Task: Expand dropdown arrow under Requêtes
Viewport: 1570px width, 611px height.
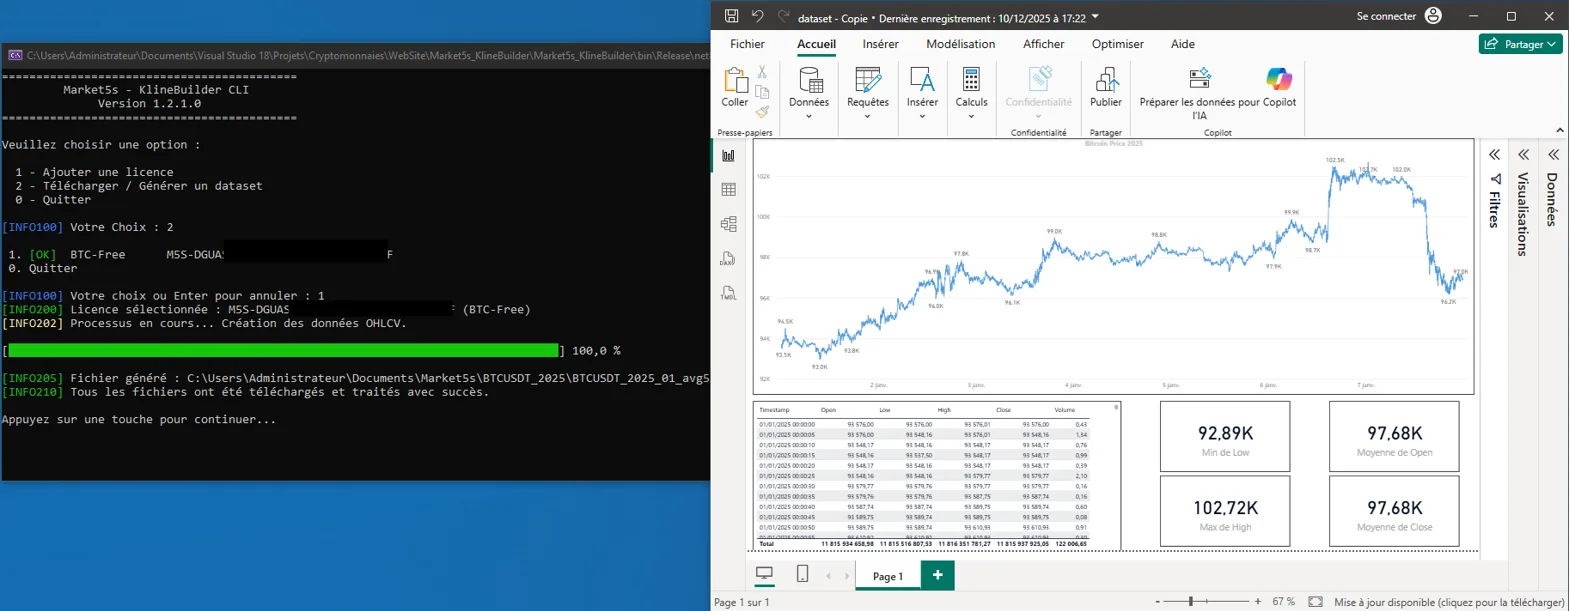Action: coord(868,116)
